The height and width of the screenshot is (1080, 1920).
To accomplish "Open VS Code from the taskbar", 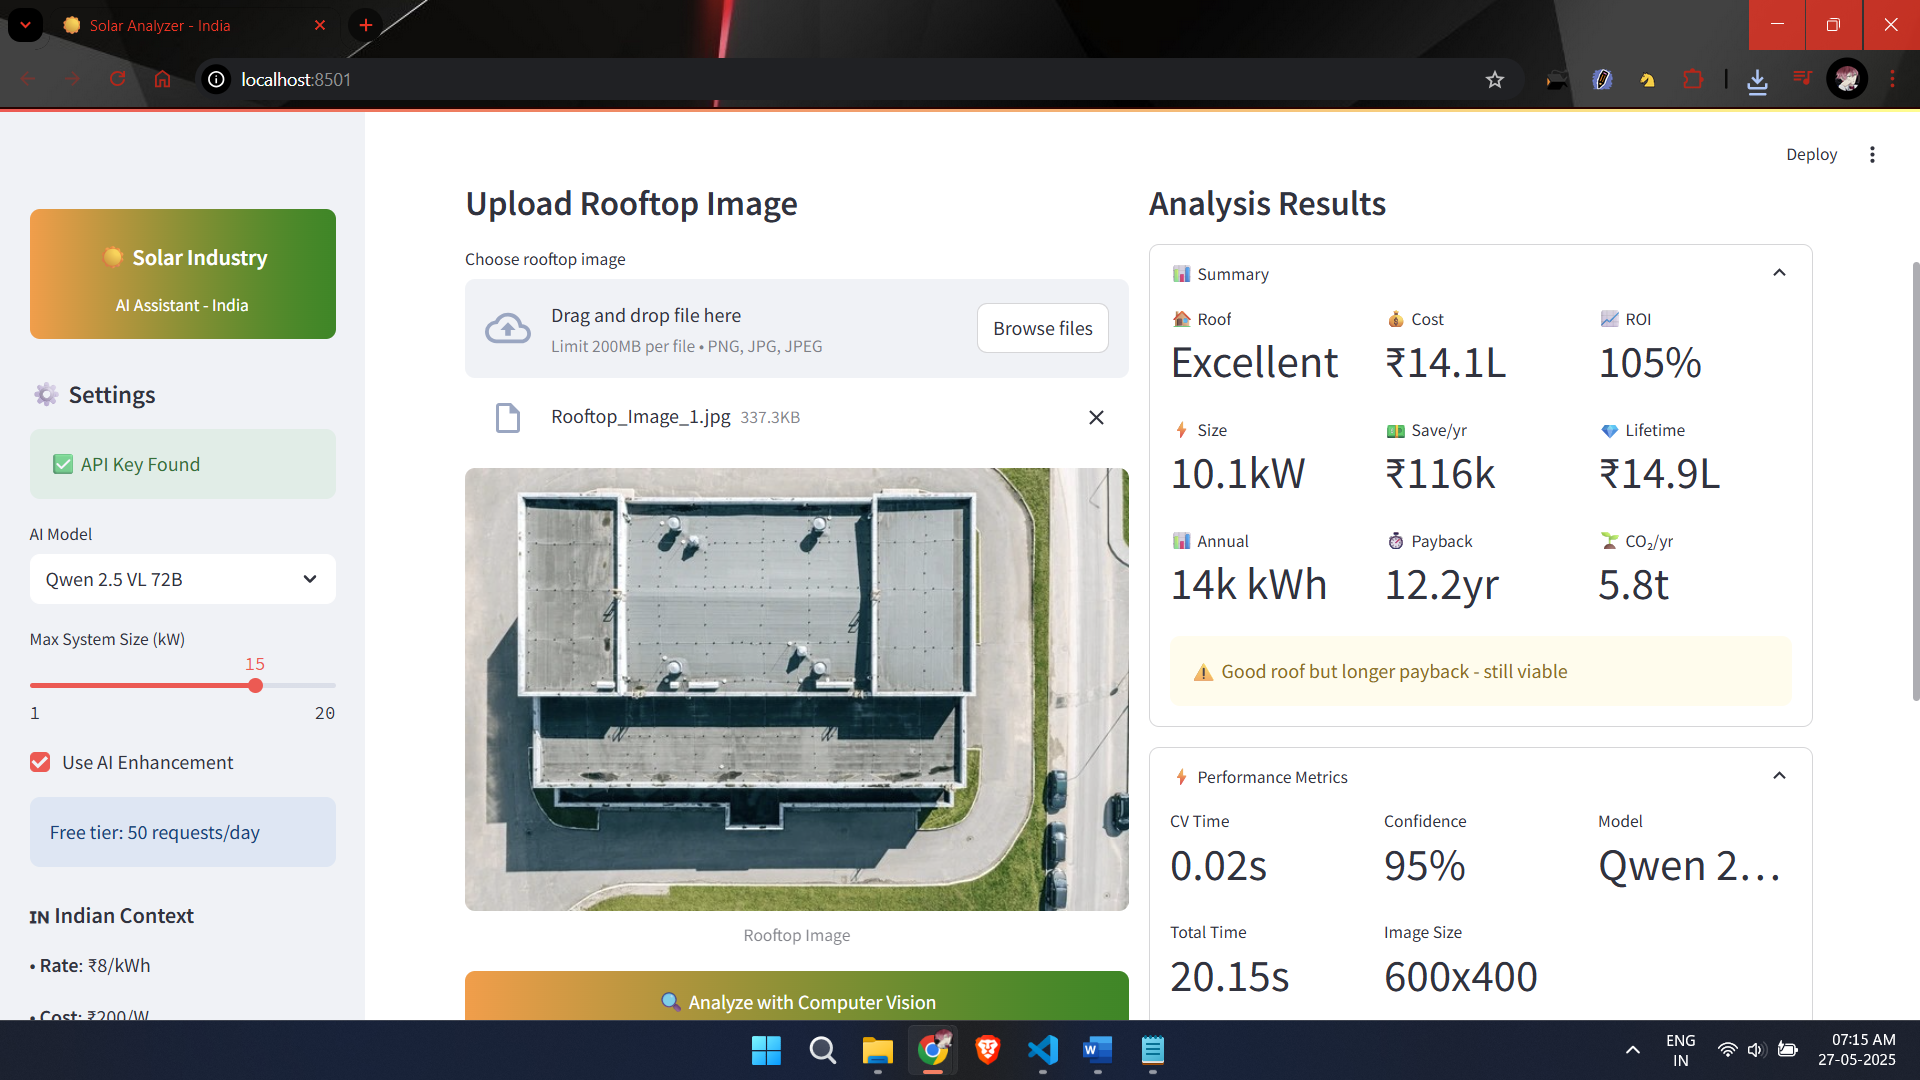I will (1042, 1051).
